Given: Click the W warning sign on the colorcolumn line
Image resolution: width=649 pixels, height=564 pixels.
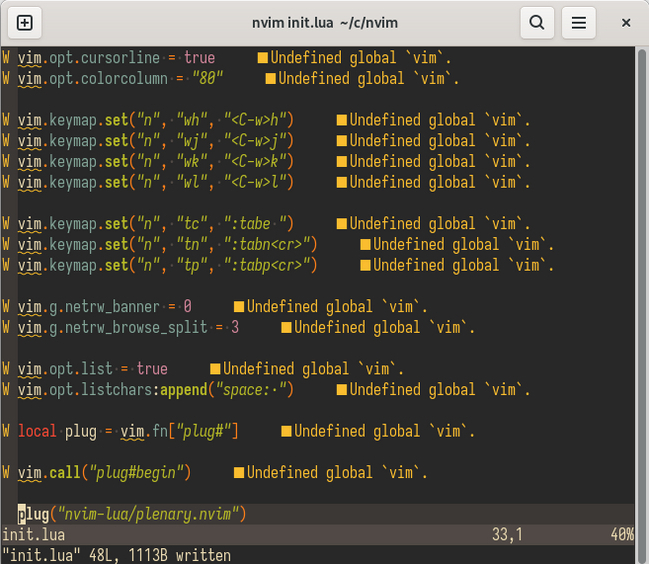Looking at the screenshot, I should click(x=6, y=78).
